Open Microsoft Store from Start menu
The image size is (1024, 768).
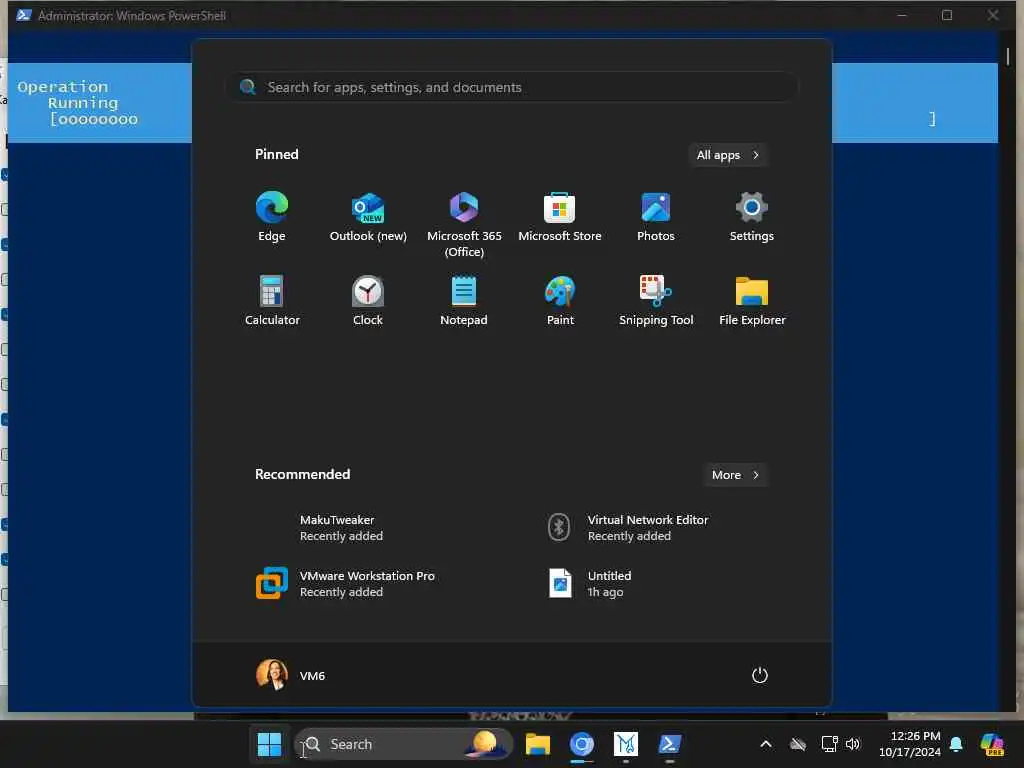click(560, 217)
